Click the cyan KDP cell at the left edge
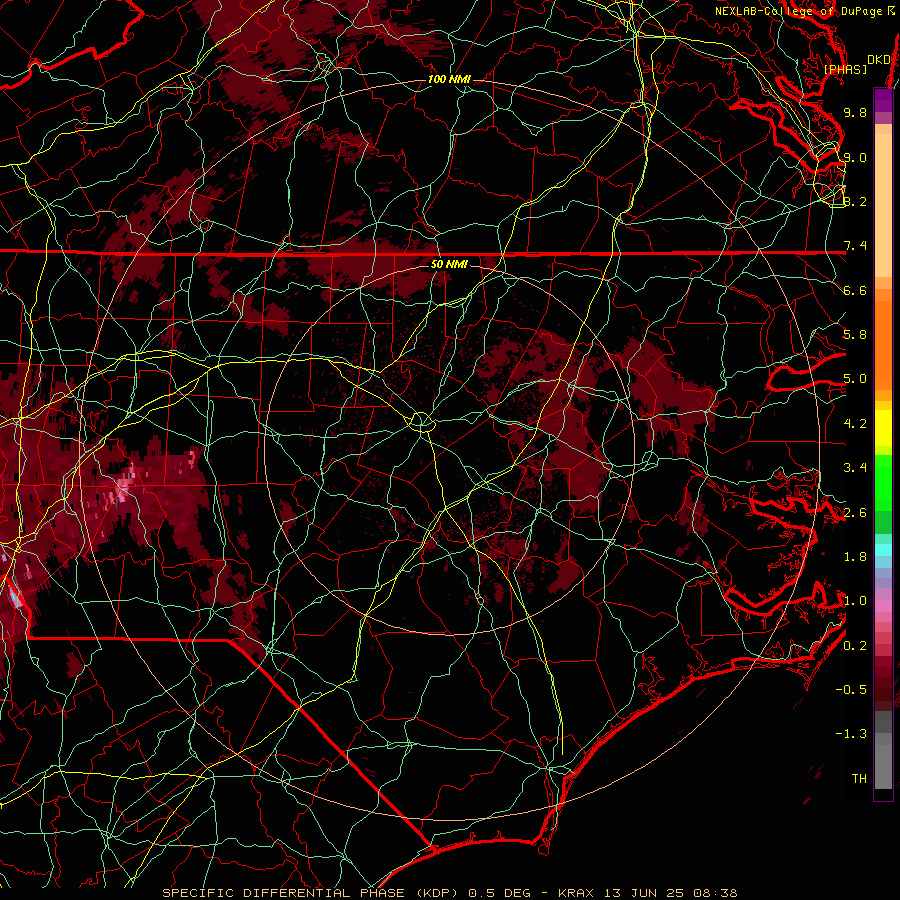Viewport: 900px width, 900px height. 15,595
